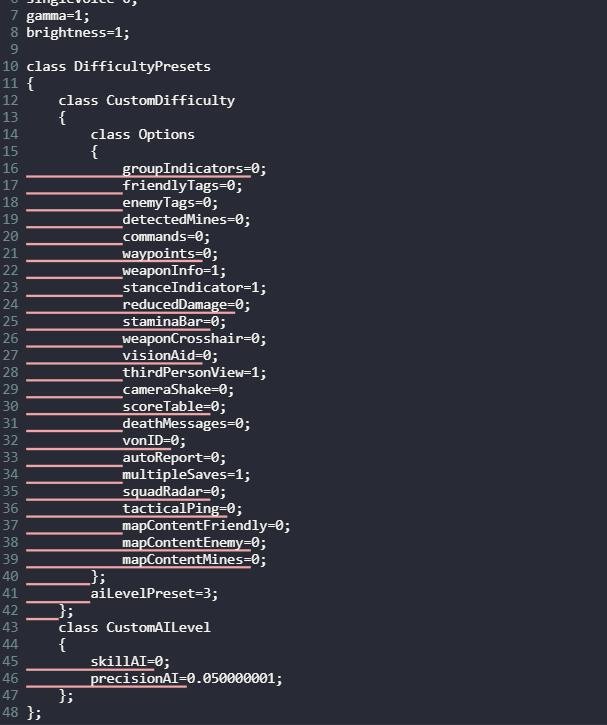Screen dimensions: 607x725
Task: Click the aiLevelPreset=3 line
Action: click(154, 593)
